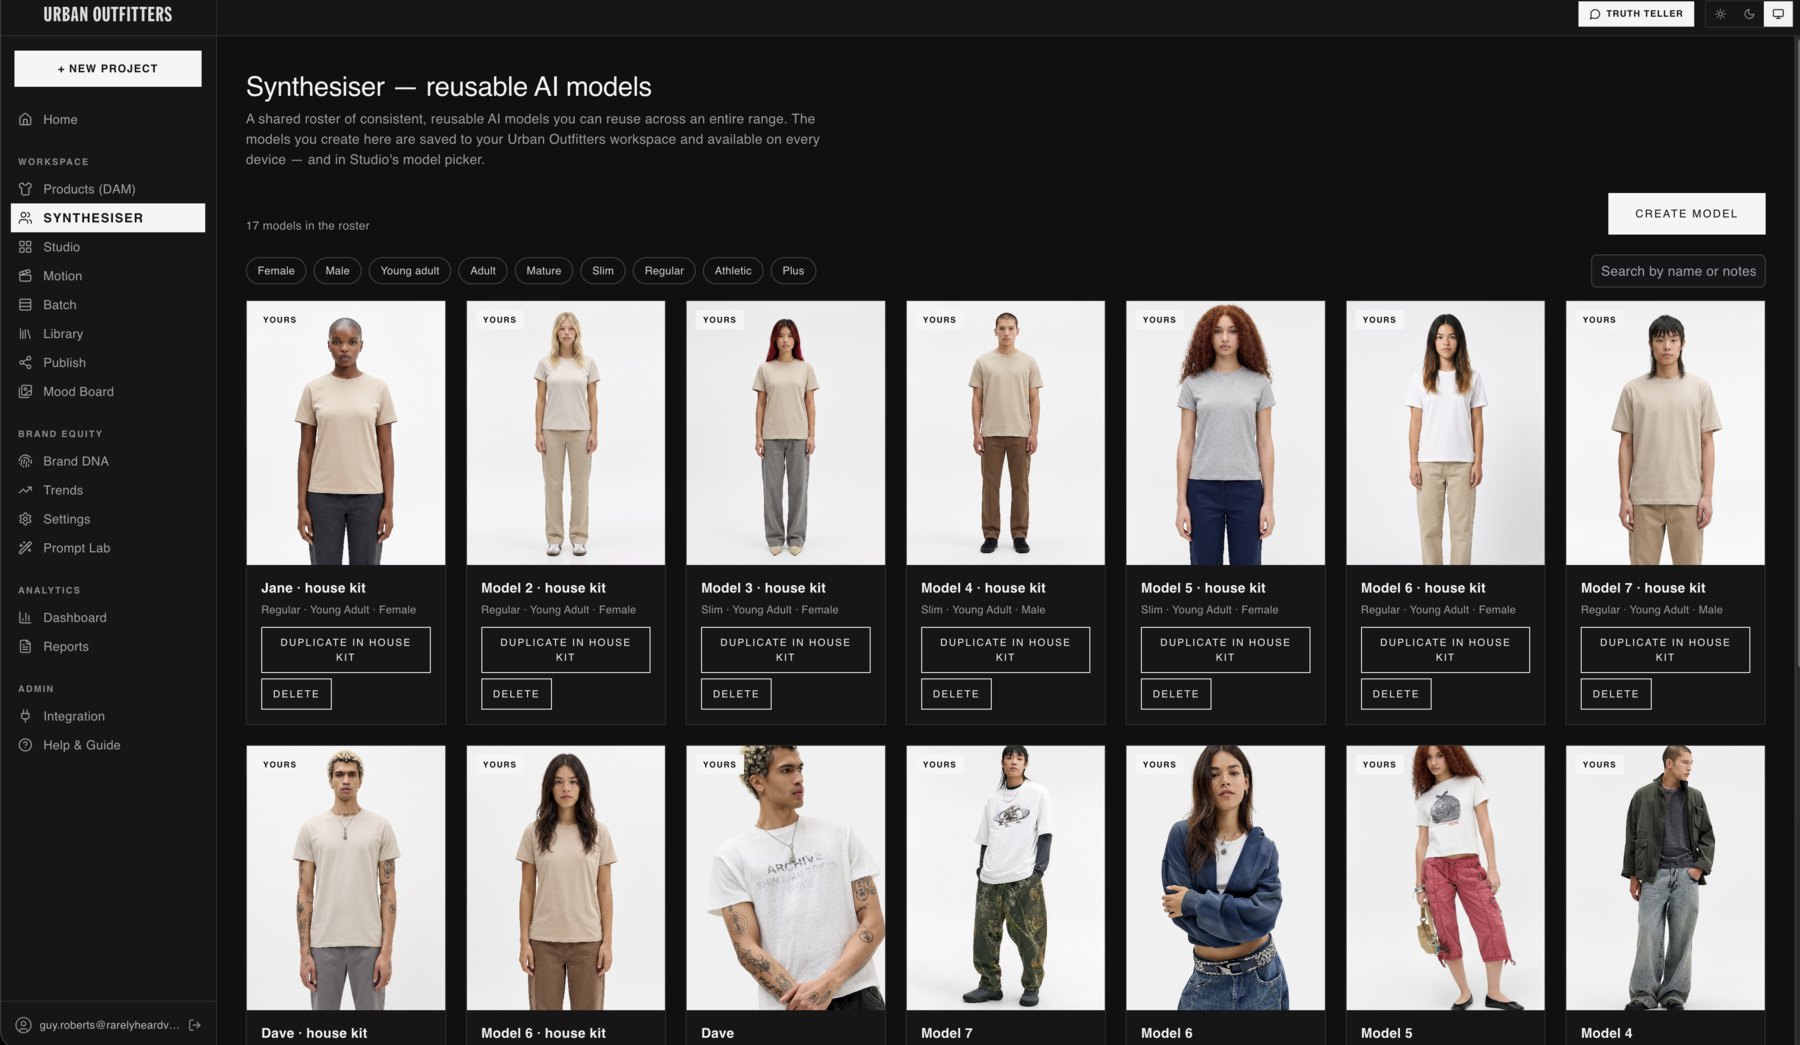Click the Search by name or notes field
1800x1045 pixels.
click(x=1678, y=271)
